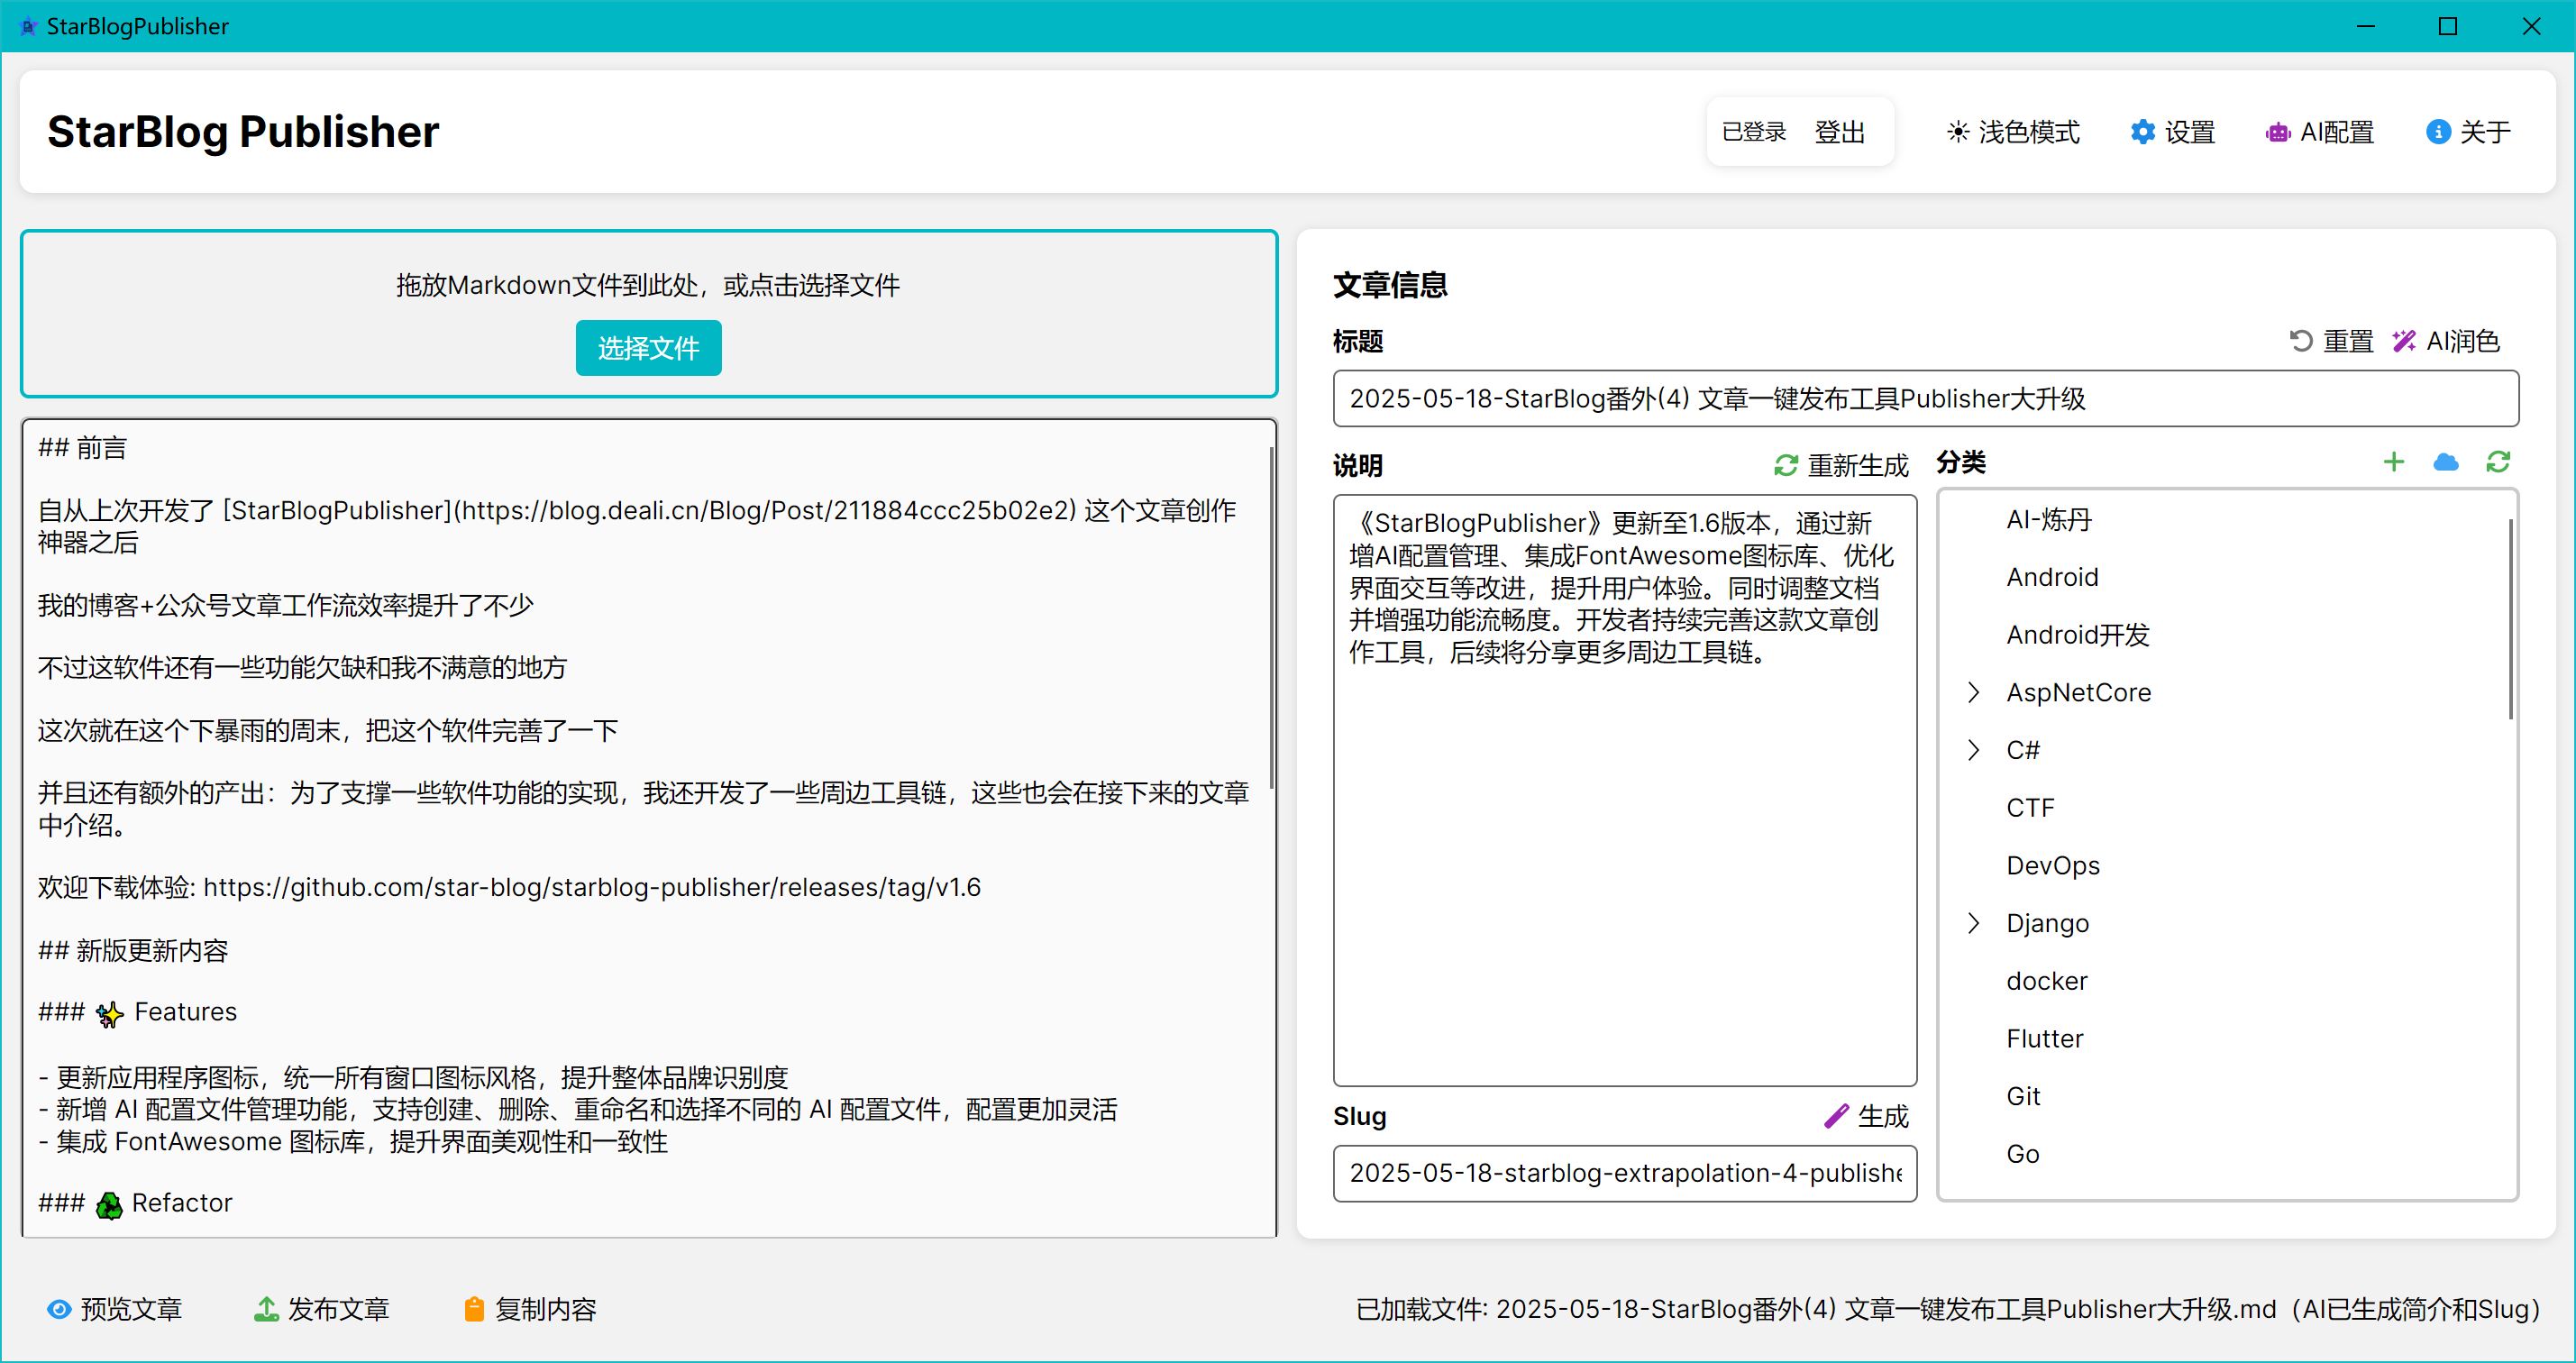Image resolution: width=2576 pixels, height=1363 pixels.
Task: Click the blue cloud sync icon
Action: point(2445,462)
